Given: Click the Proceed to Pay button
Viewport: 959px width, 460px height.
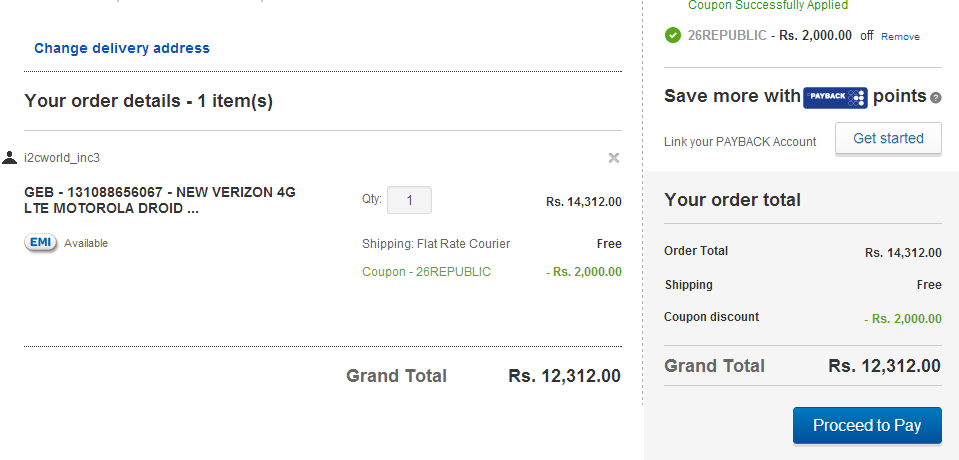Looking at the screenshot, I should [x=867, y=426].
